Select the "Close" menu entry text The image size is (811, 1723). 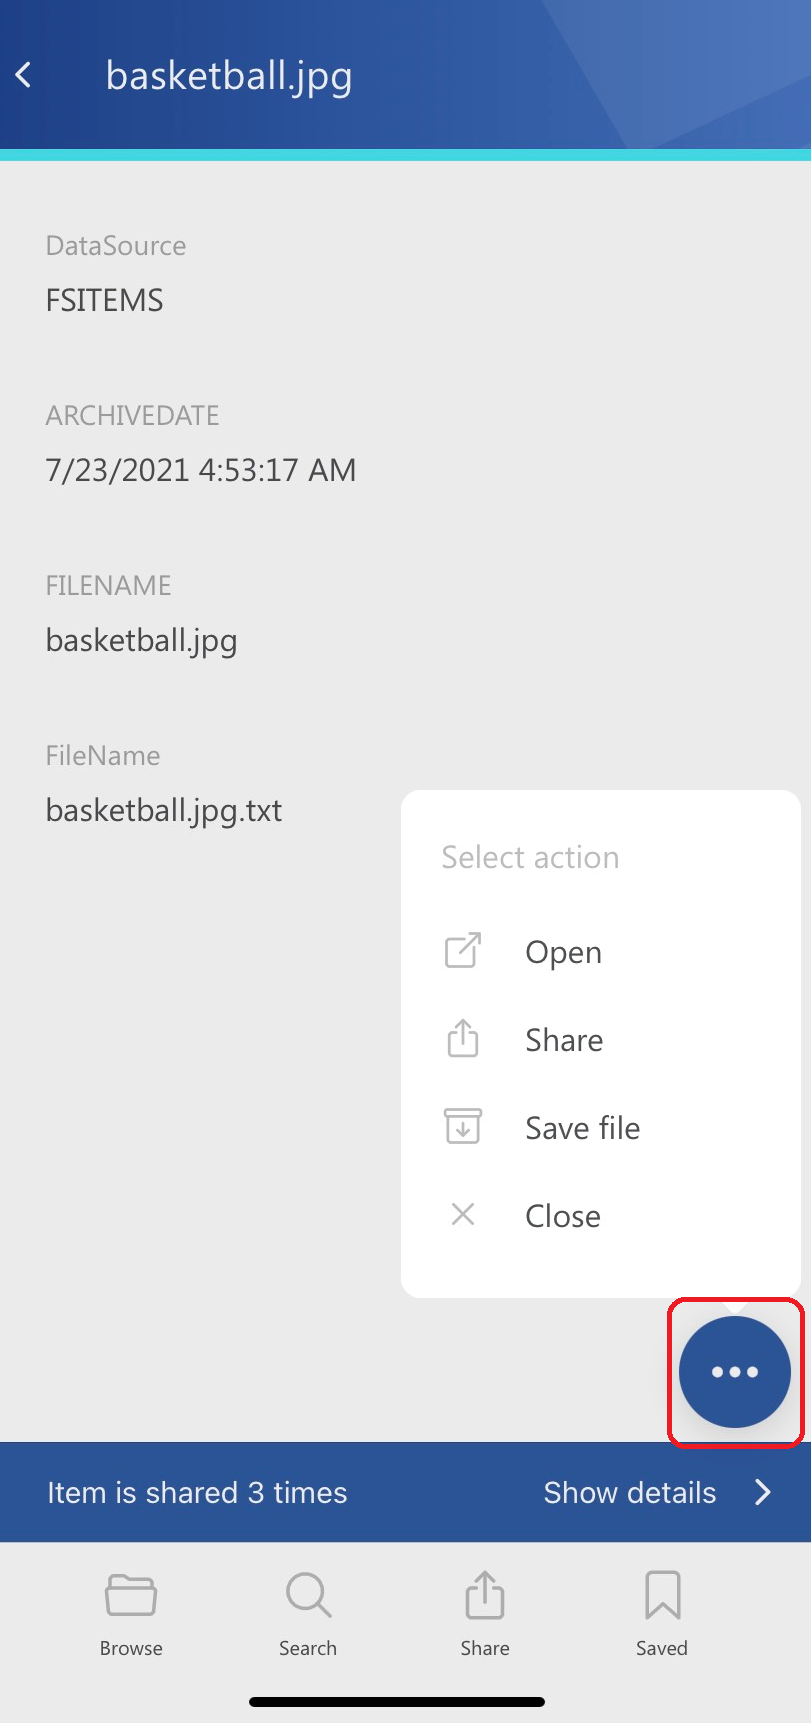click(563, 1216)
